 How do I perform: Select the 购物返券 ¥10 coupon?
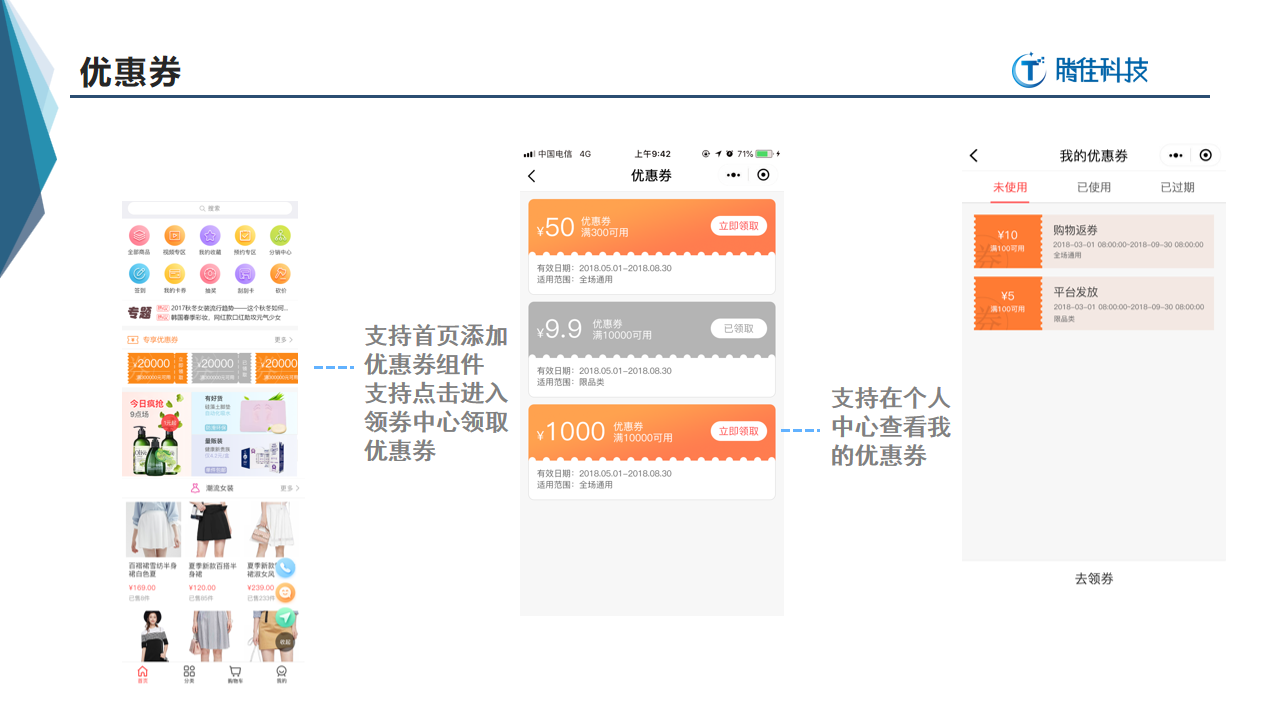click(x=1094, y=241)
